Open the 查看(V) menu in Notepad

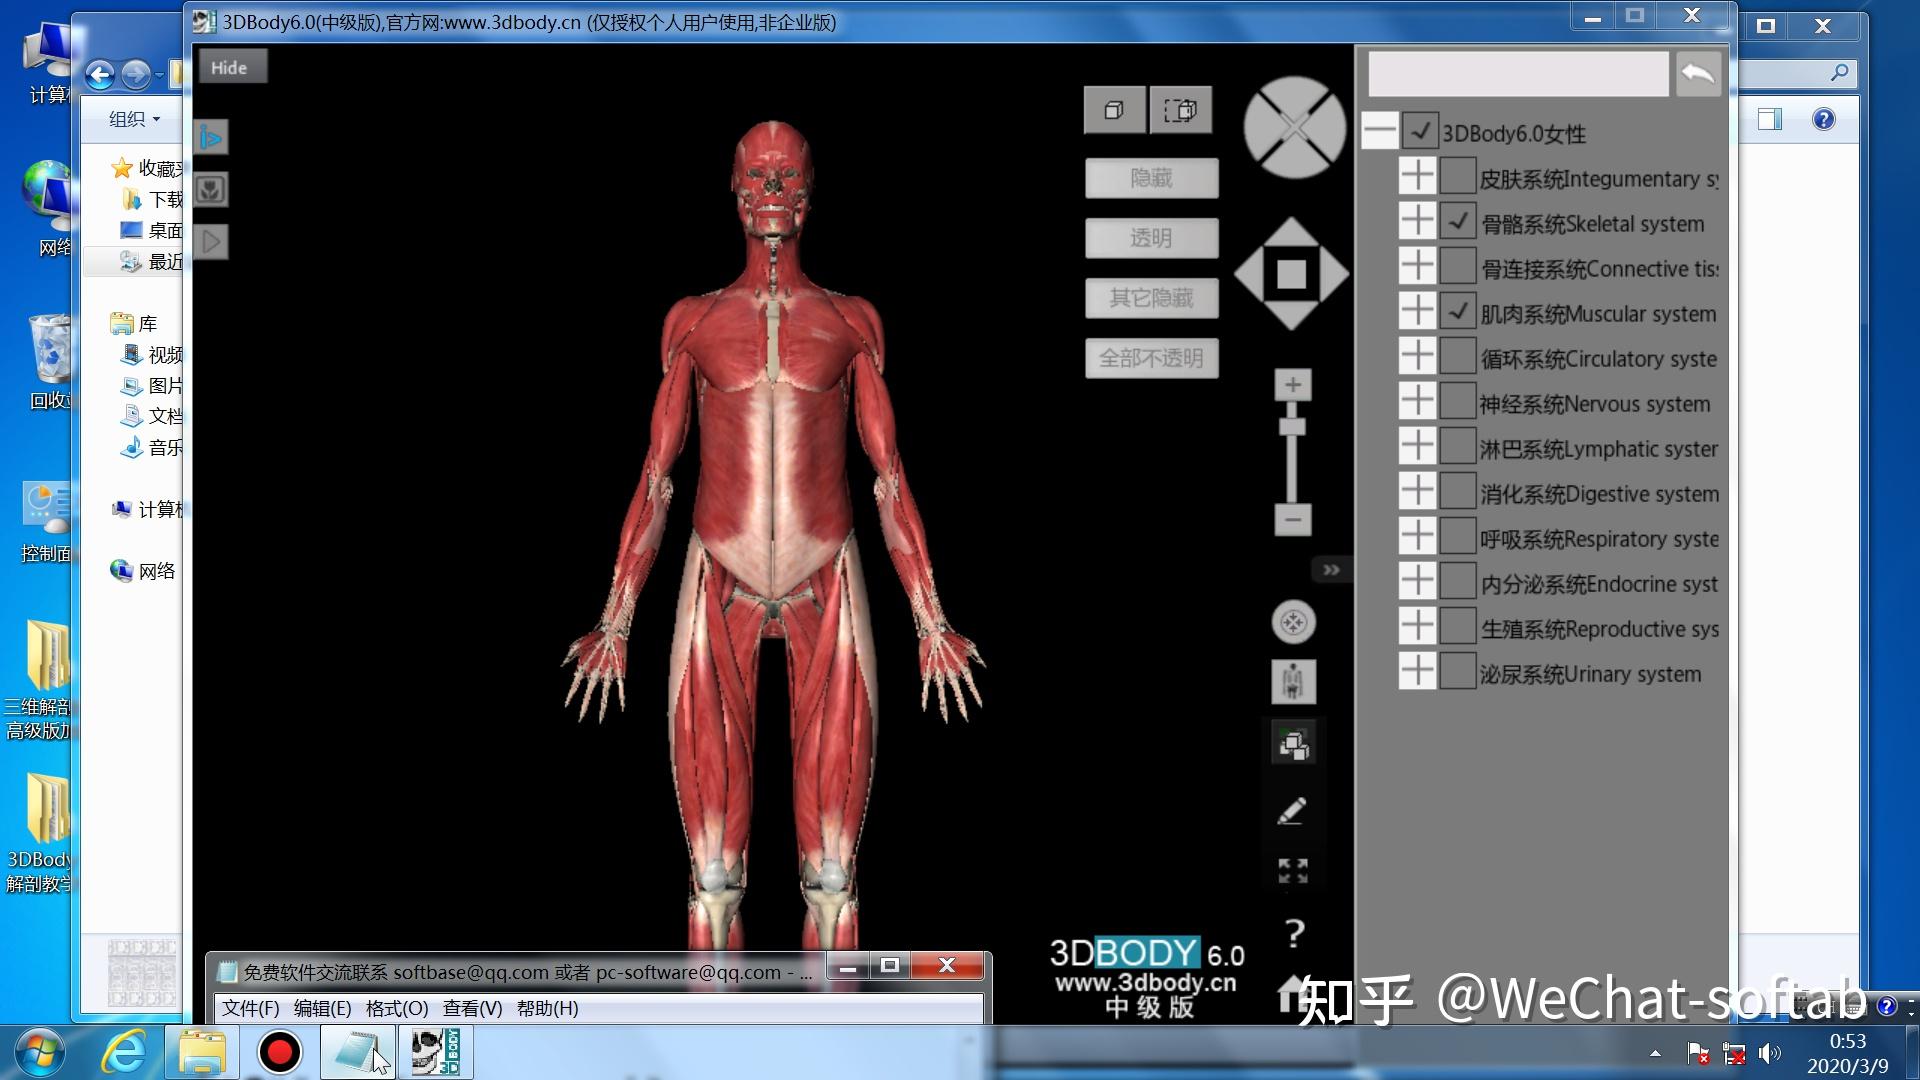(472, 1008)
